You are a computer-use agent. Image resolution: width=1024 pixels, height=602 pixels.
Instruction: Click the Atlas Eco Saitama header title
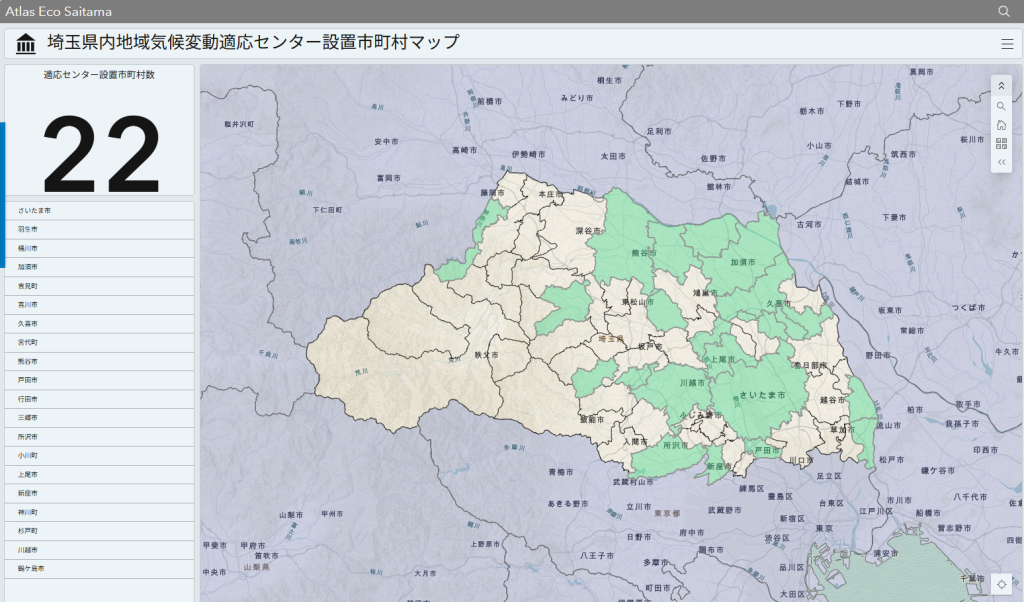point(59,11)
